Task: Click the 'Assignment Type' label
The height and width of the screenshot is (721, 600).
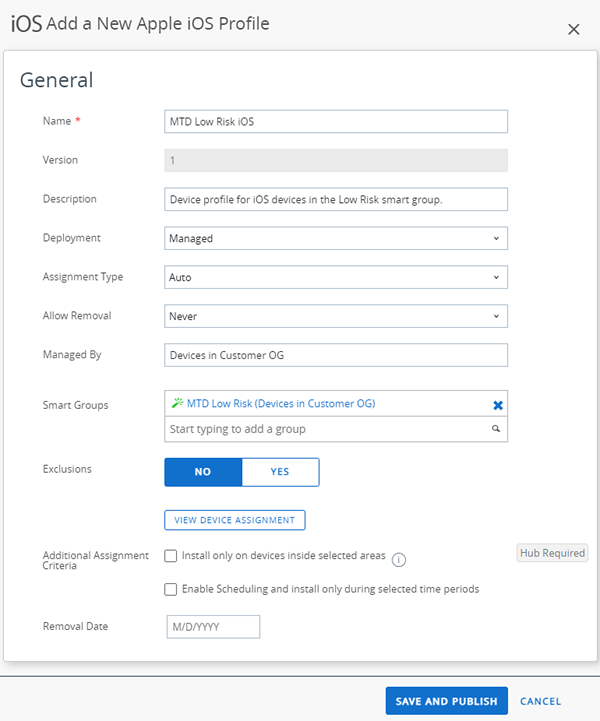Action: click(83, 277)
